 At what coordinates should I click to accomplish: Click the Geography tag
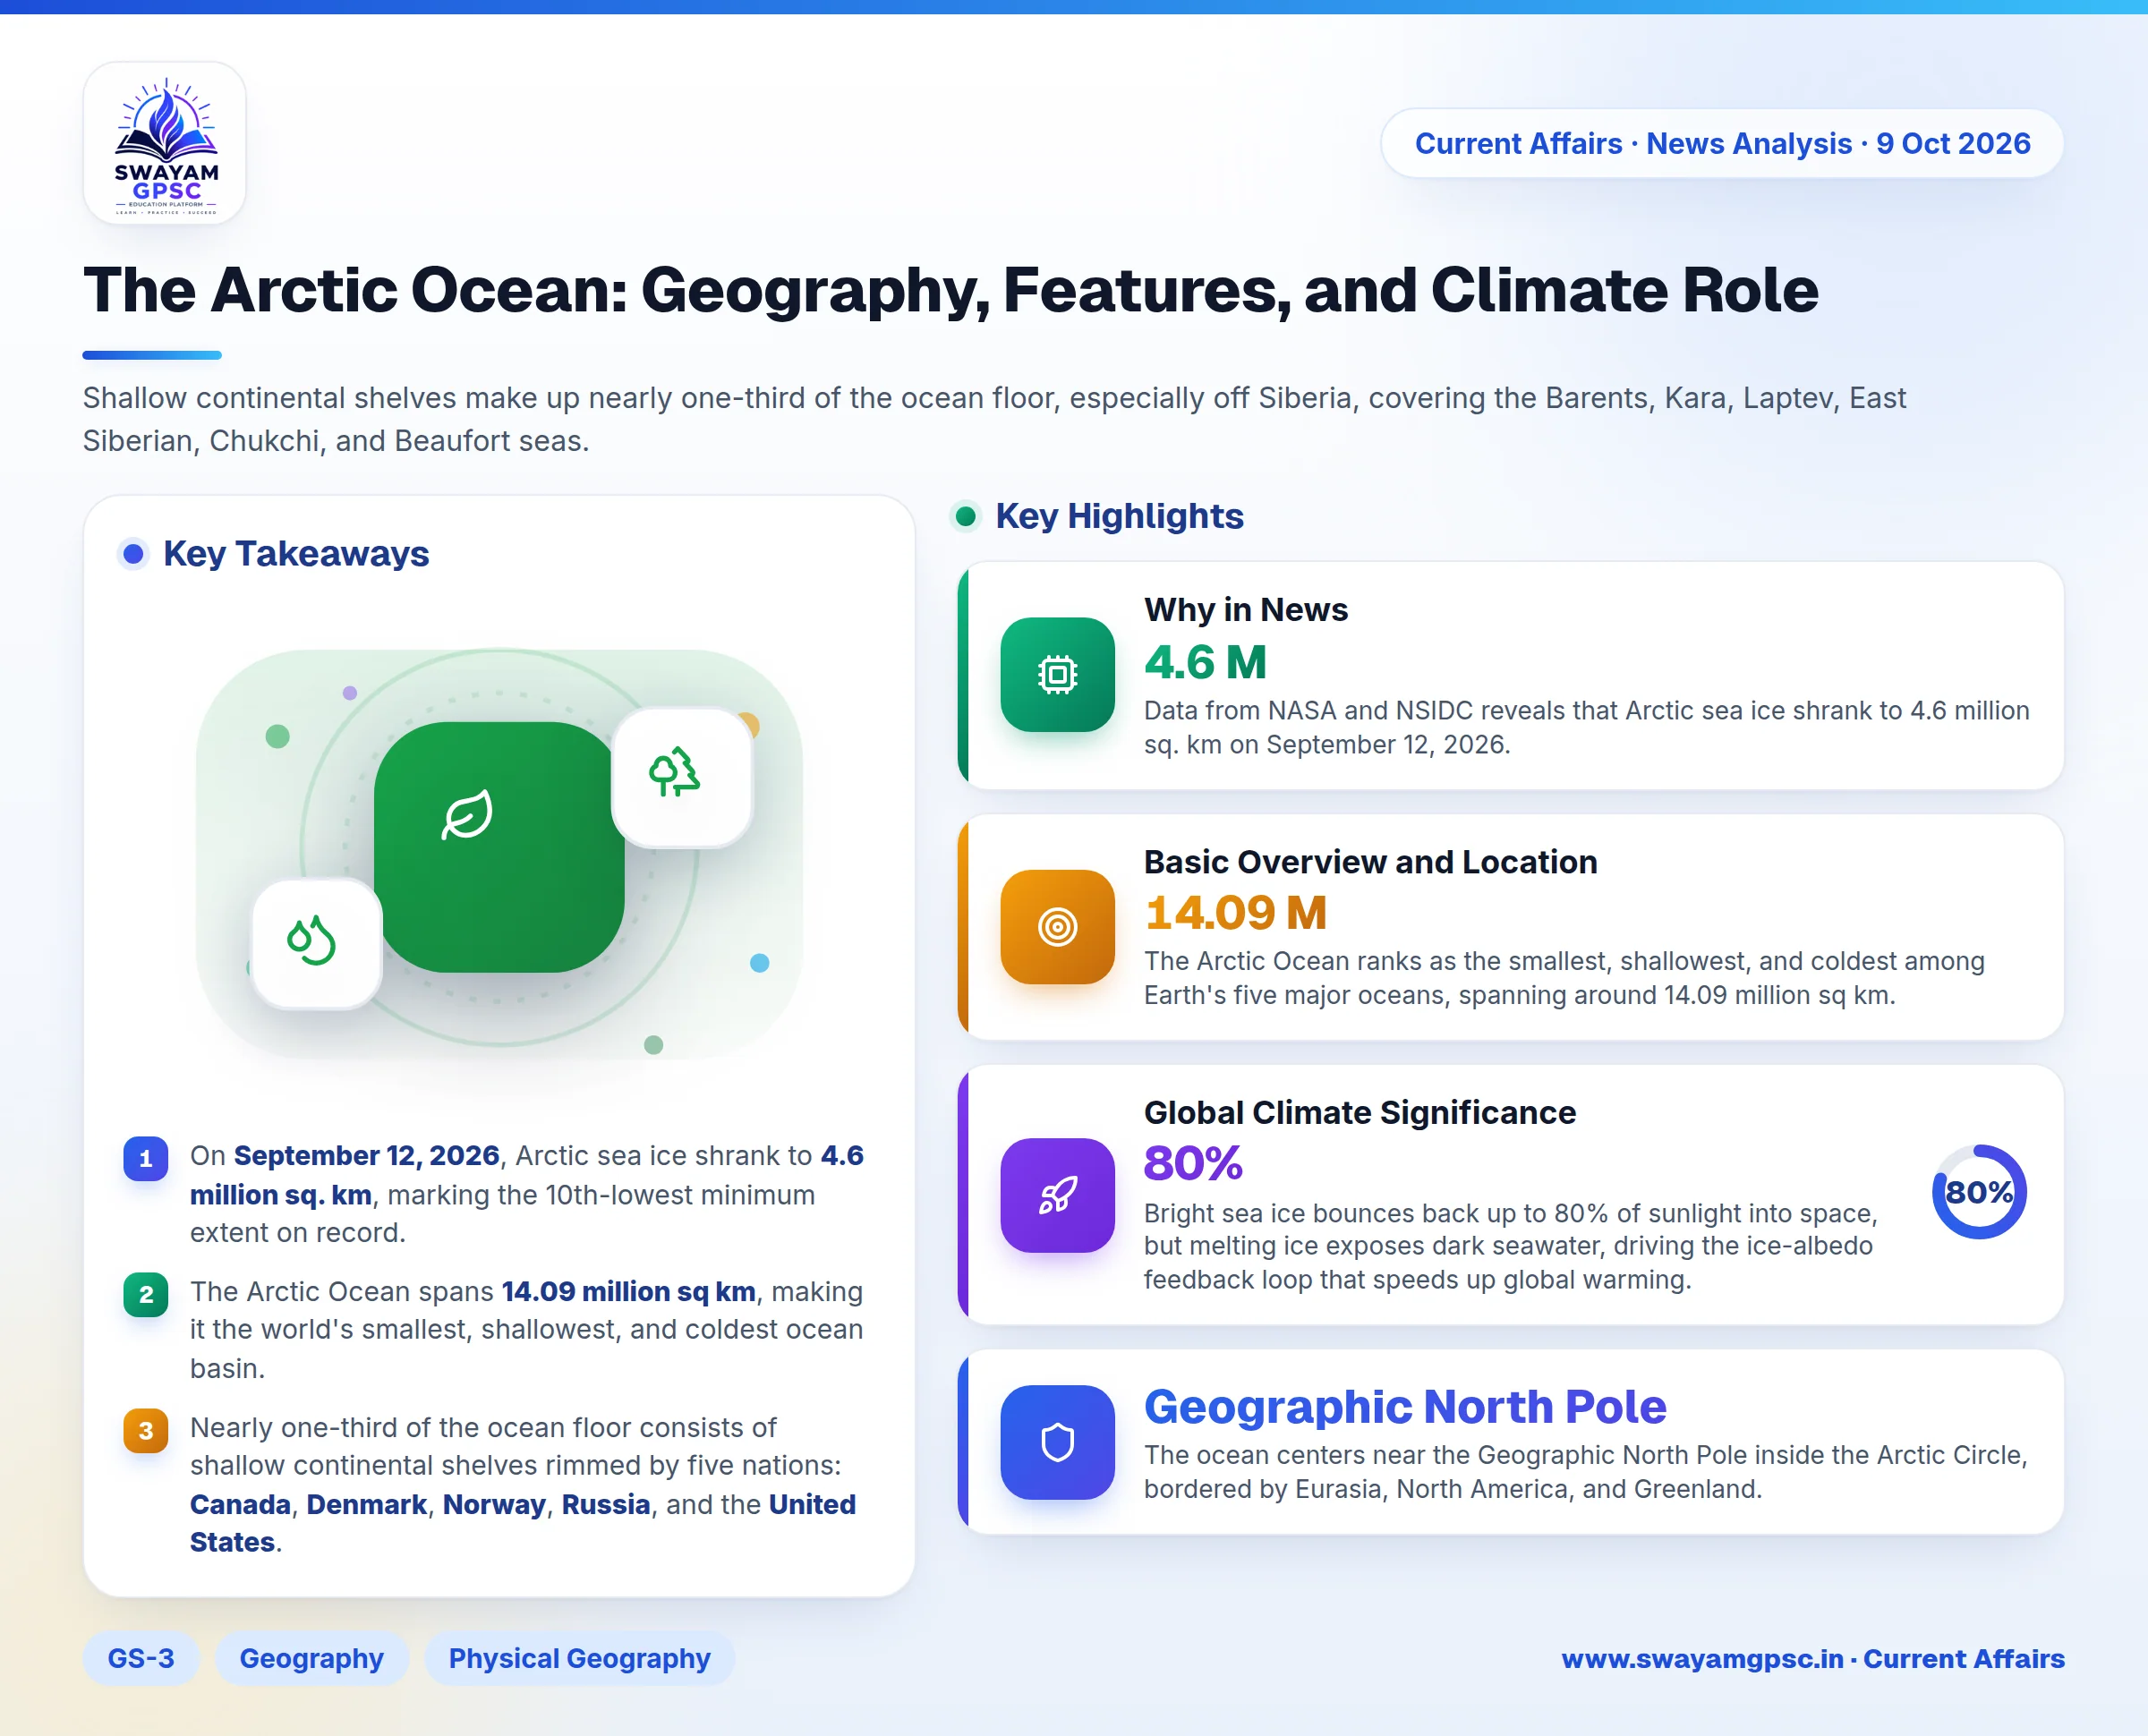coord(312,1658)
